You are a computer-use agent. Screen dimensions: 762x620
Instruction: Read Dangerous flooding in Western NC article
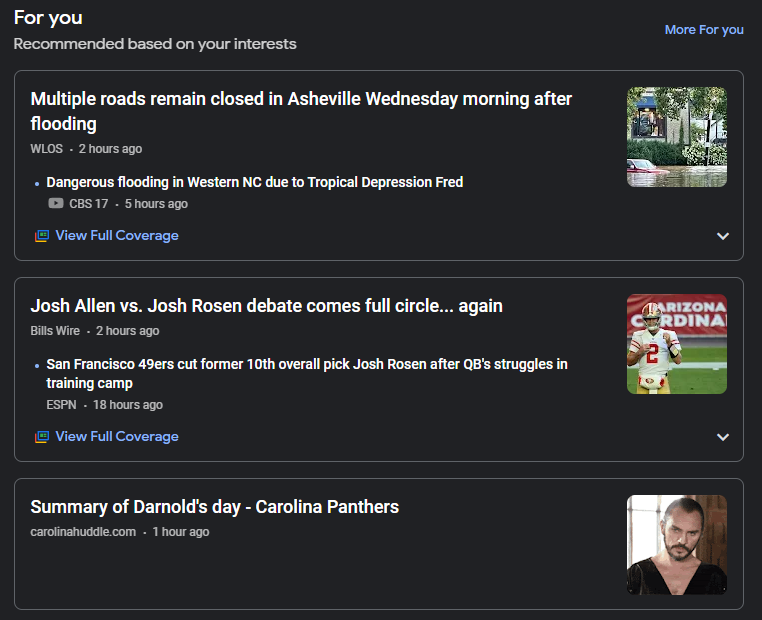tap(254, 182)
